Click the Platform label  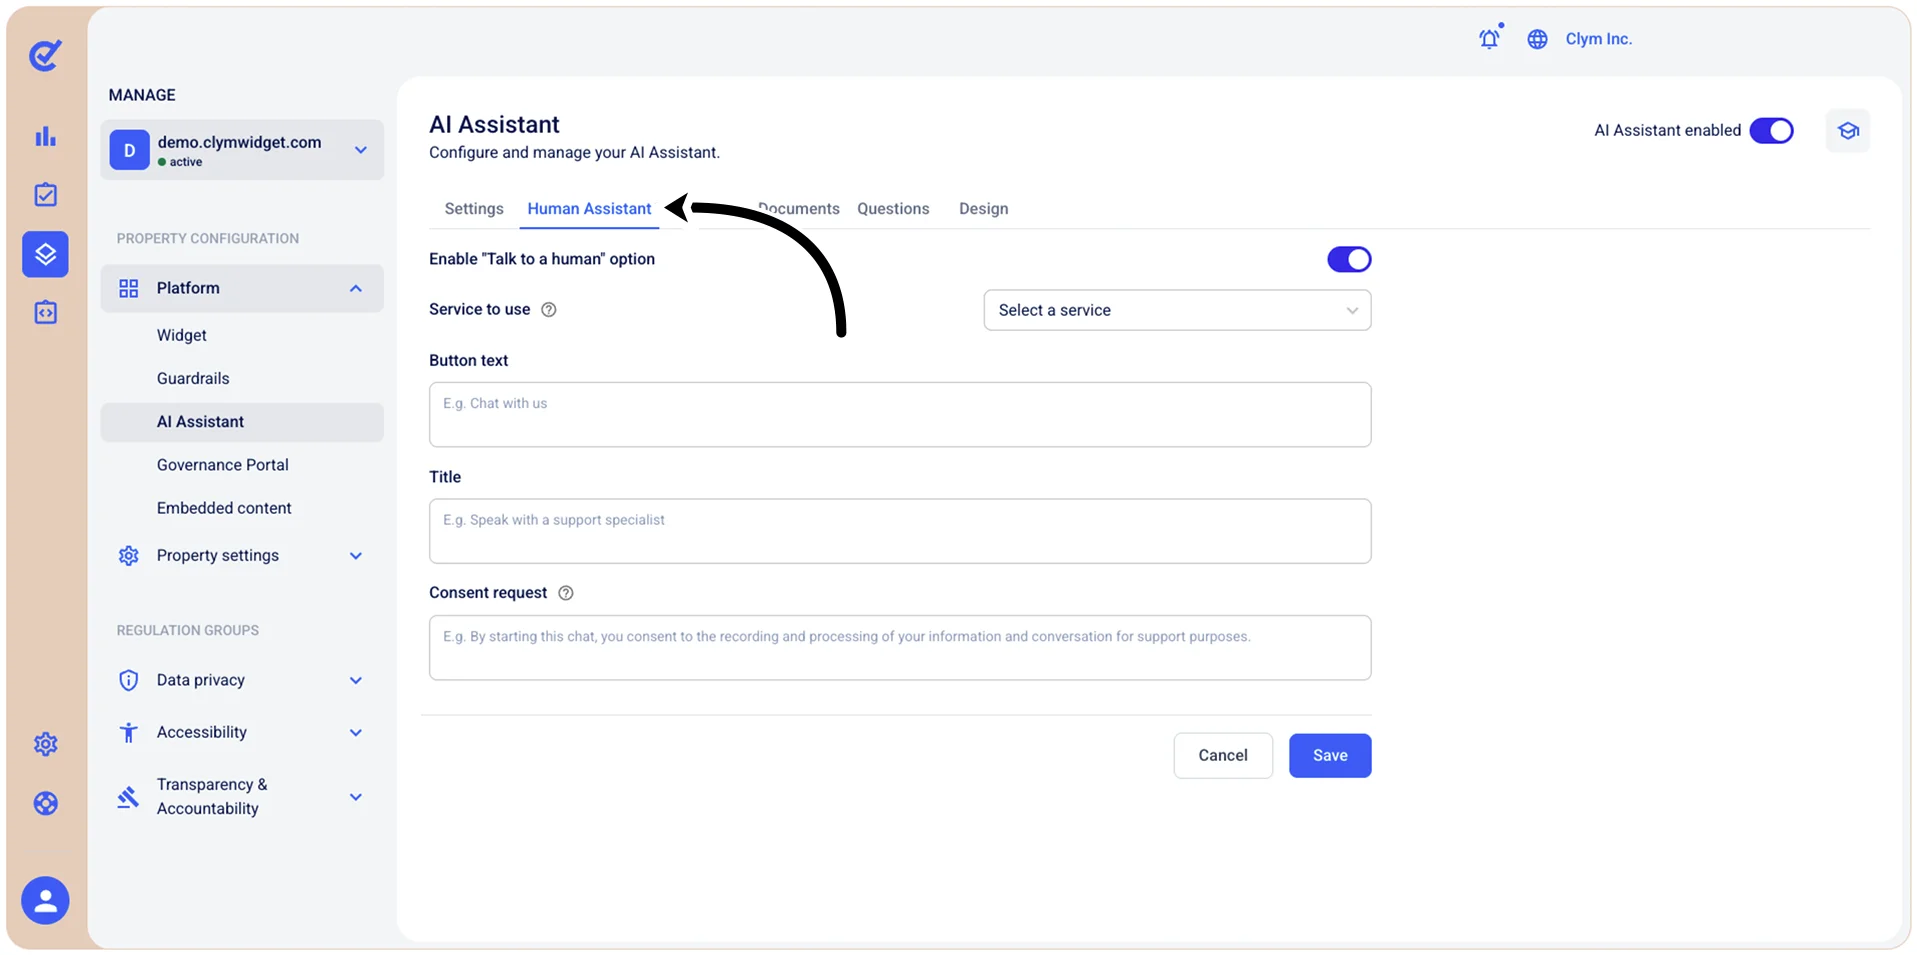coord(188,289)
